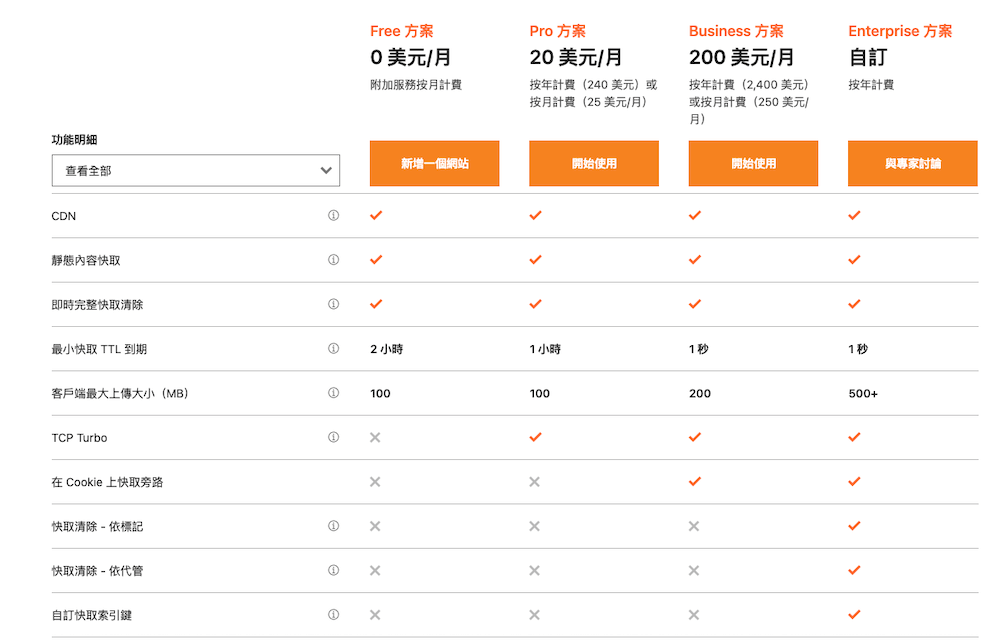Click Business X in 依代管 row

(x=694, y=570)
